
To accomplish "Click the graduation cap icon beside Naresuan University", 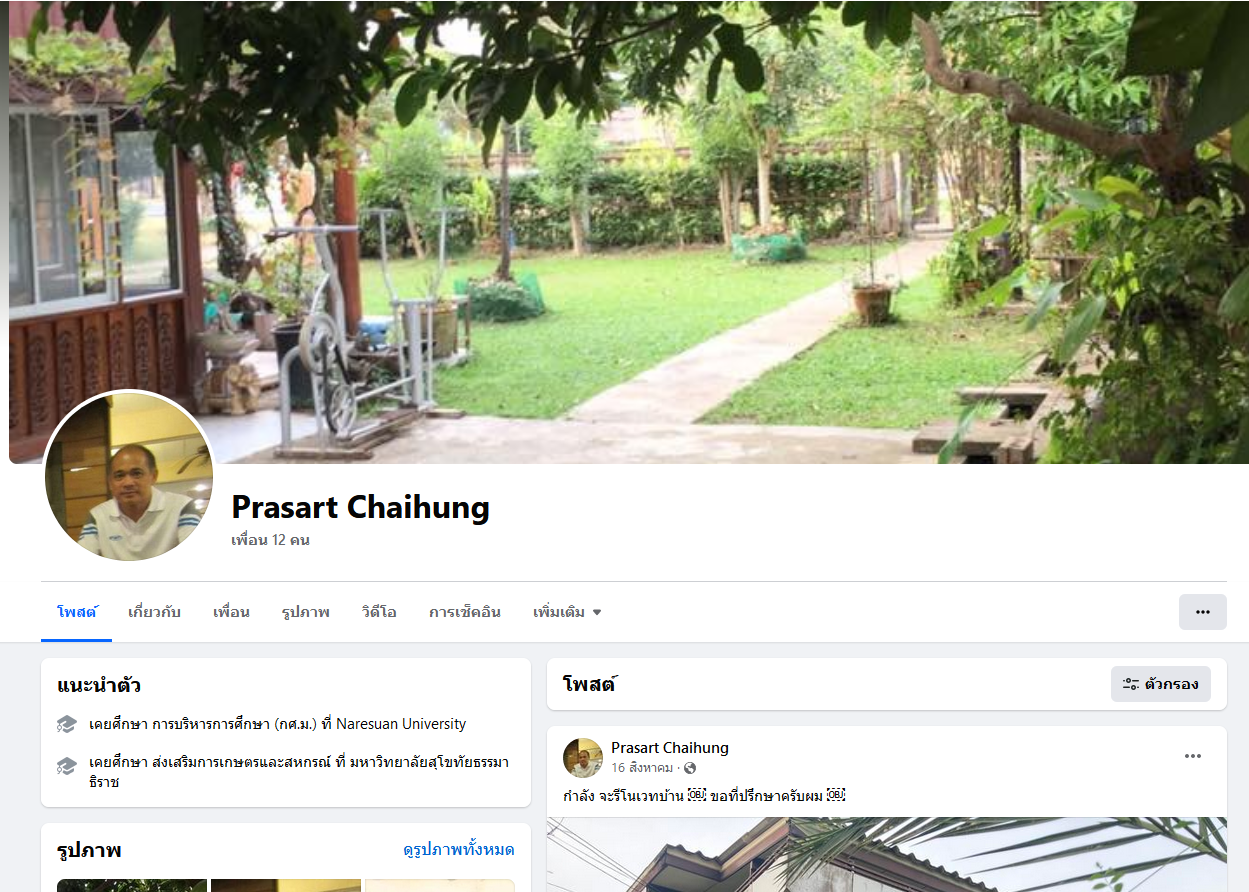I will click(x=67, y=724).
